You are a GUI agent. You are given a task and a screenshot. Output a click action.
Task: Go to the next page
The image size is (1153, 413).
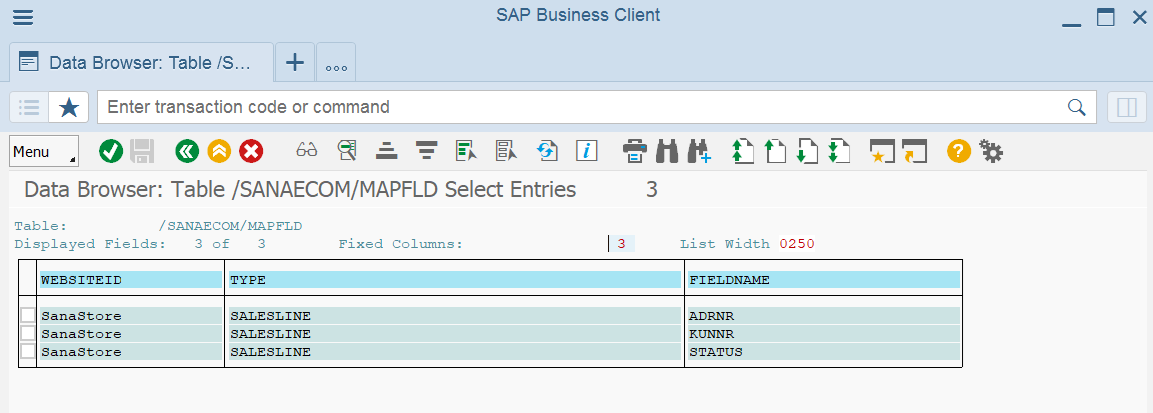[807, 151]
